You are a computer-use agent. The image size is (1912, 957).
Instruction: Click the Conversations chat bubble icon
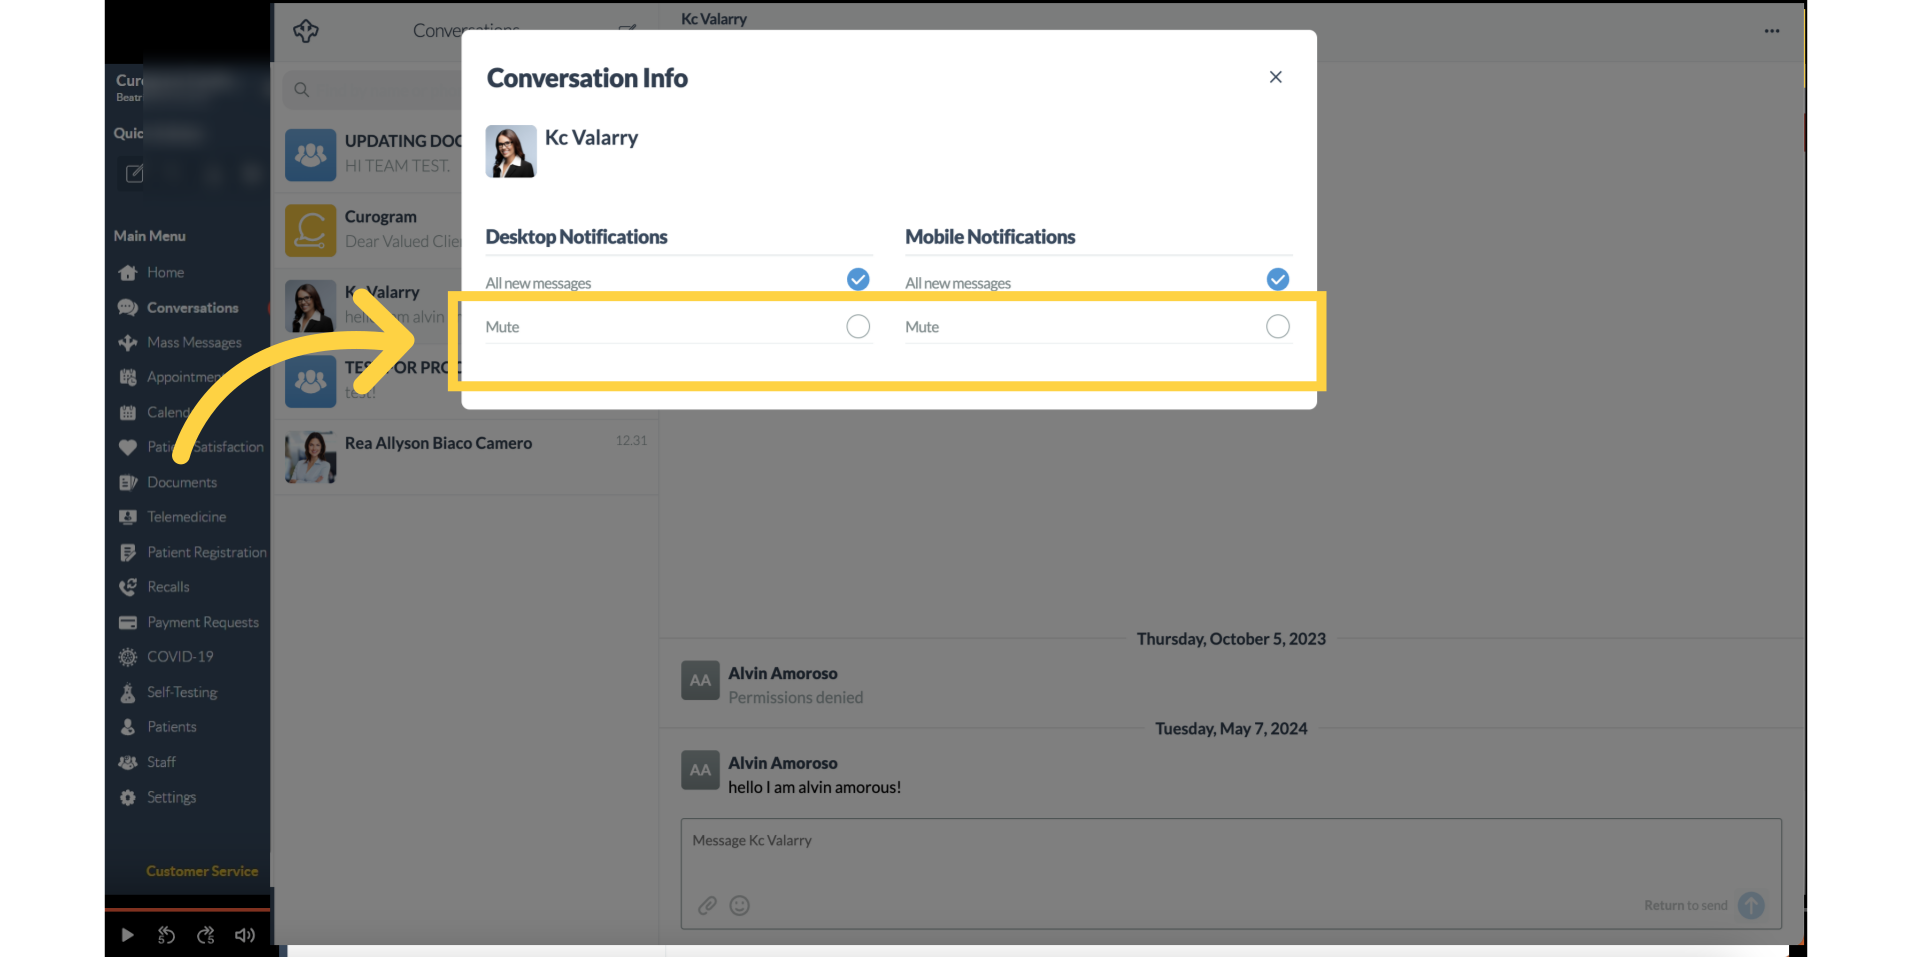point(128,308)
